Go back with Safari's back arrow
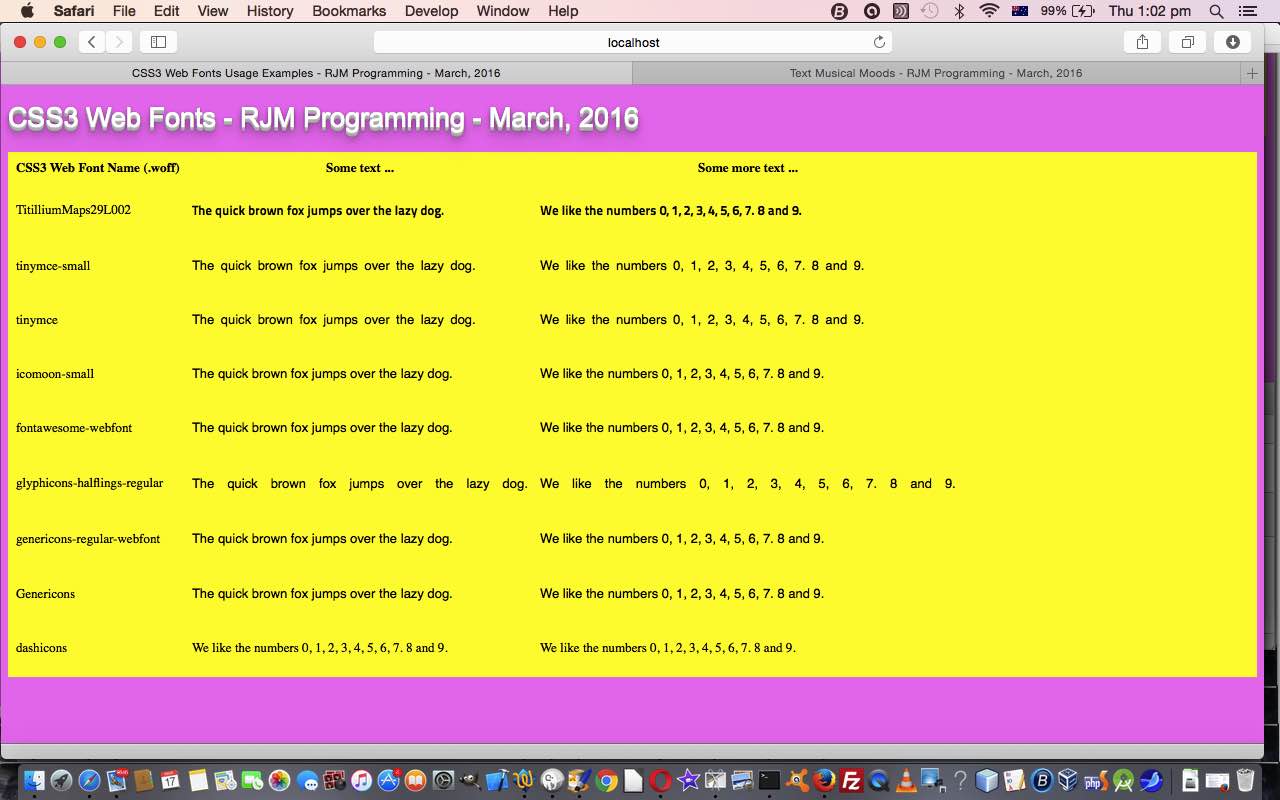This screenshot has width=1280, height=800. pos(92,42)
